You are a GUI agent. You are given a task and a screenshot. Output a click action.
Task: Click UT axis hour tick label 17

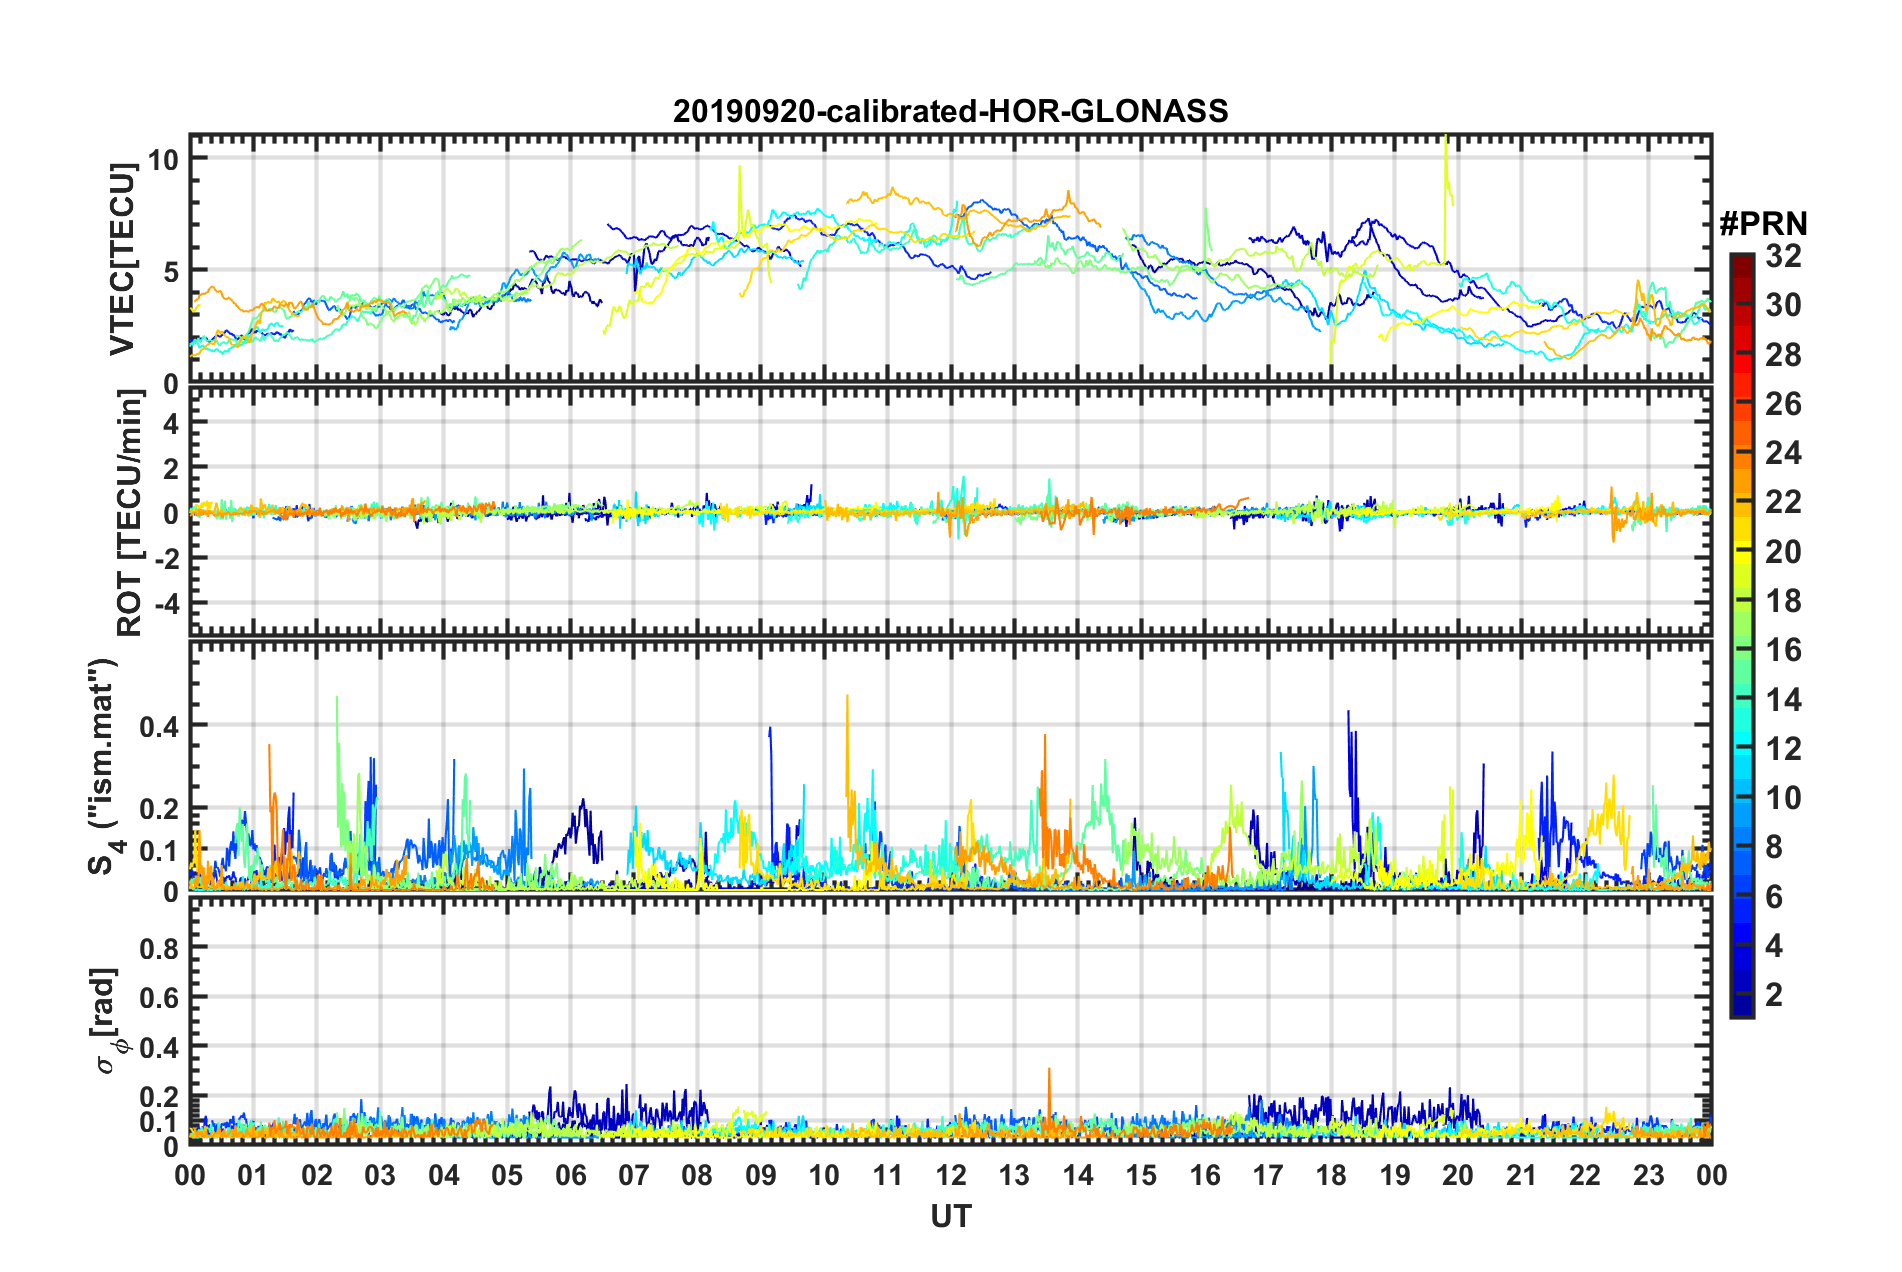pyautogui.click(x=1268, y=1175)
